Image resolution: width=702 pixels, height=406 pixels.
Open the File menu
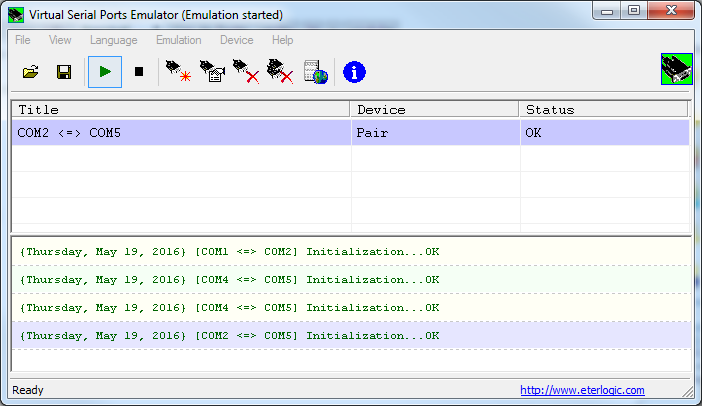[x=23, y=40]
